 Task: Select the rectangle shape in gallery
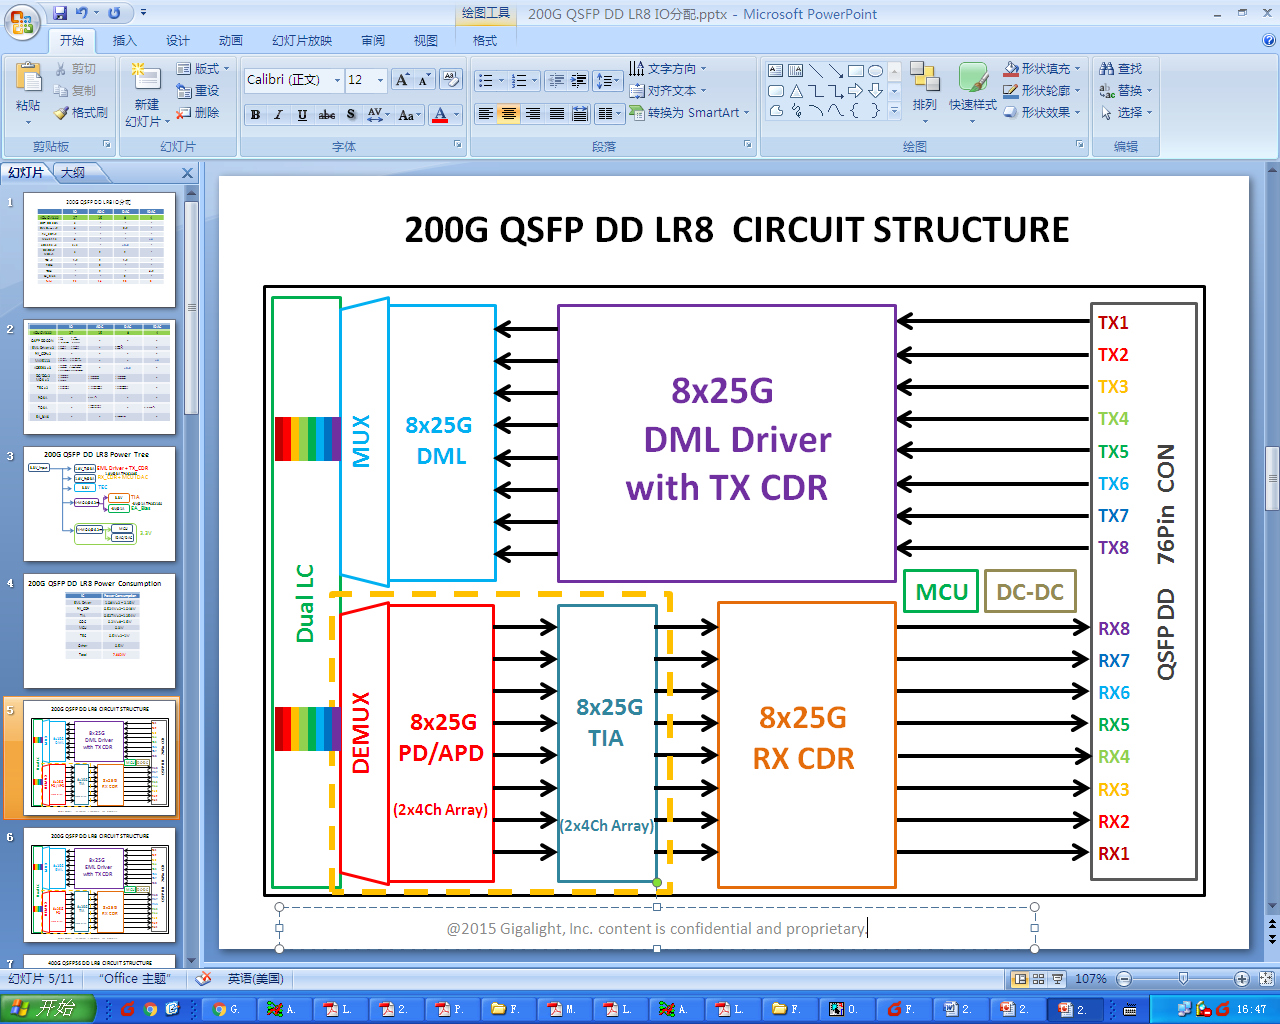point(856,71)
